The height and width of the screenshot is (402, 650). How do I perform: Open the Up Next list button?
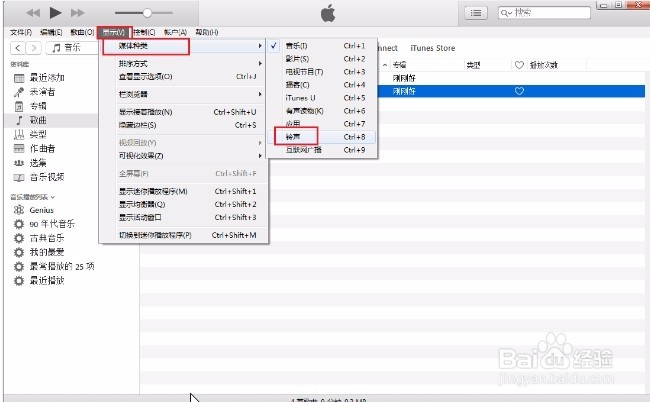(x=475, y=13)
